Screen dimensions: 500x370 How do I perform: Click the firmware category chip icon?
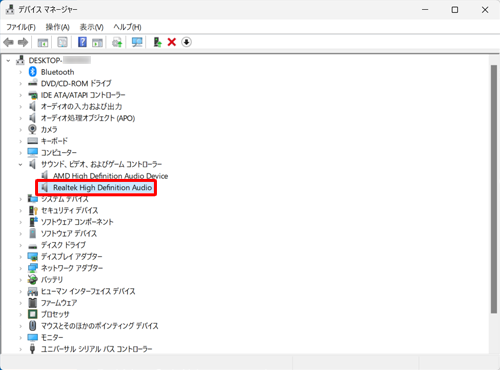pyautogui.click(x=32, y=303)
